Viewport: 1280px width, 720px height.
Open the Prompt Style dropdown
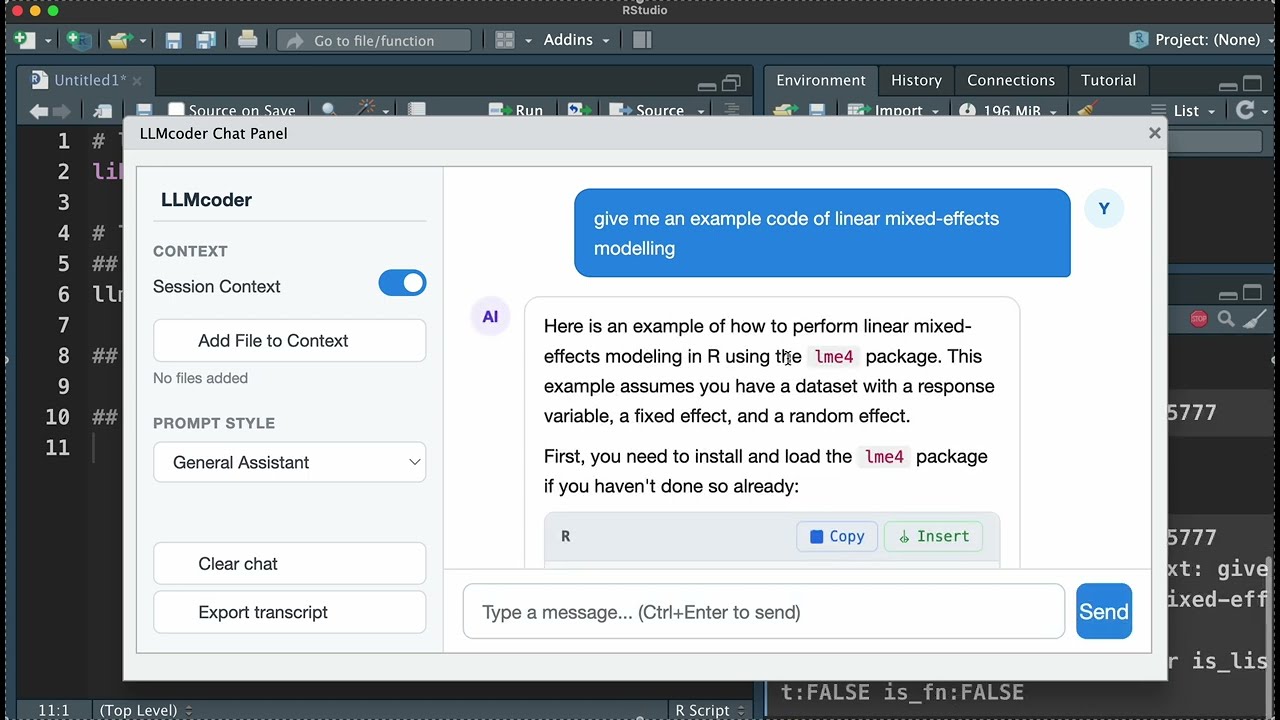(x=290, y=462)
